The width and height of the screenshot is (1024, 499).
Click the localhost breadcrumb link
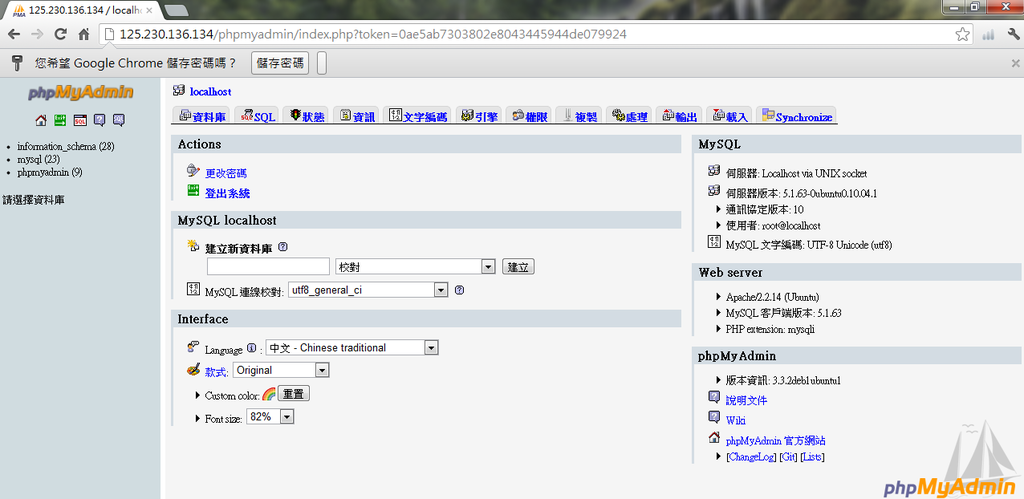[210, 92]
